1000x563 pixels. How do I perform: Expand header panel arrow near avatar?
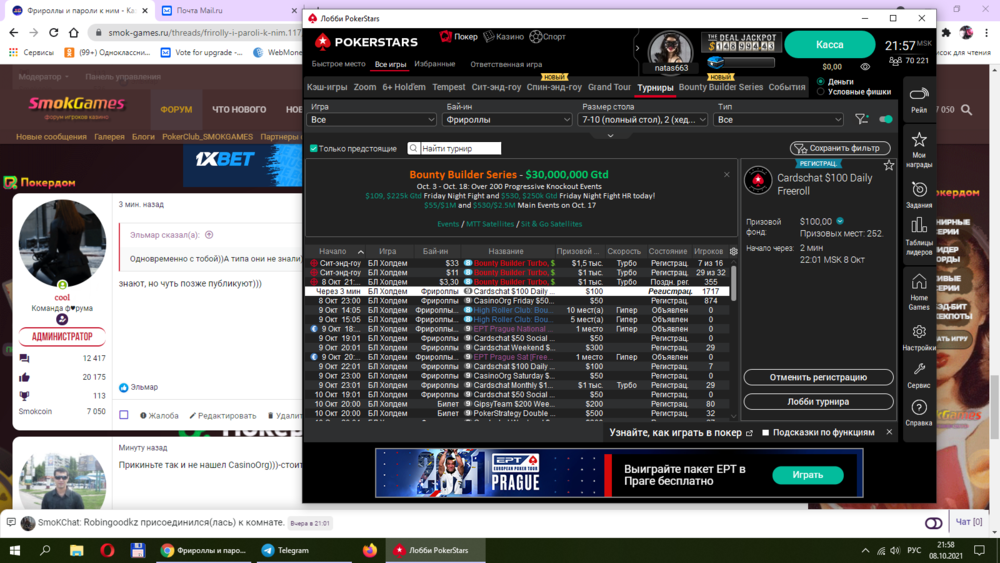click(x=636, y=48)
